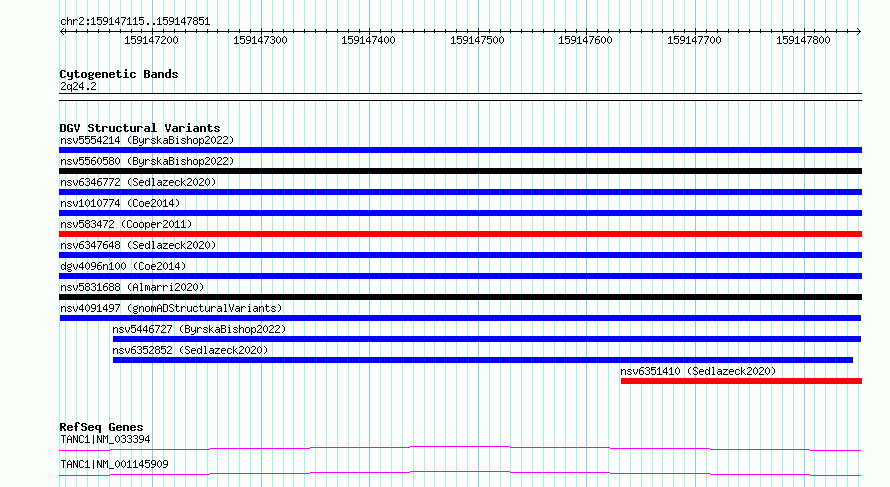Open variant nsv6352852 (Sedlazeck2020) label

[x=190, y=350]
